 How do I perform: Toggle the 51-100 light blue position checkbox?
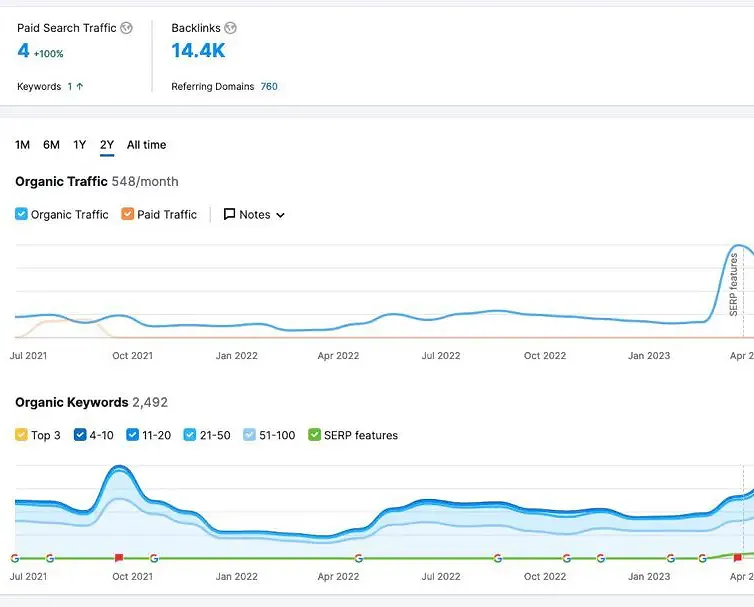point(250,435)
